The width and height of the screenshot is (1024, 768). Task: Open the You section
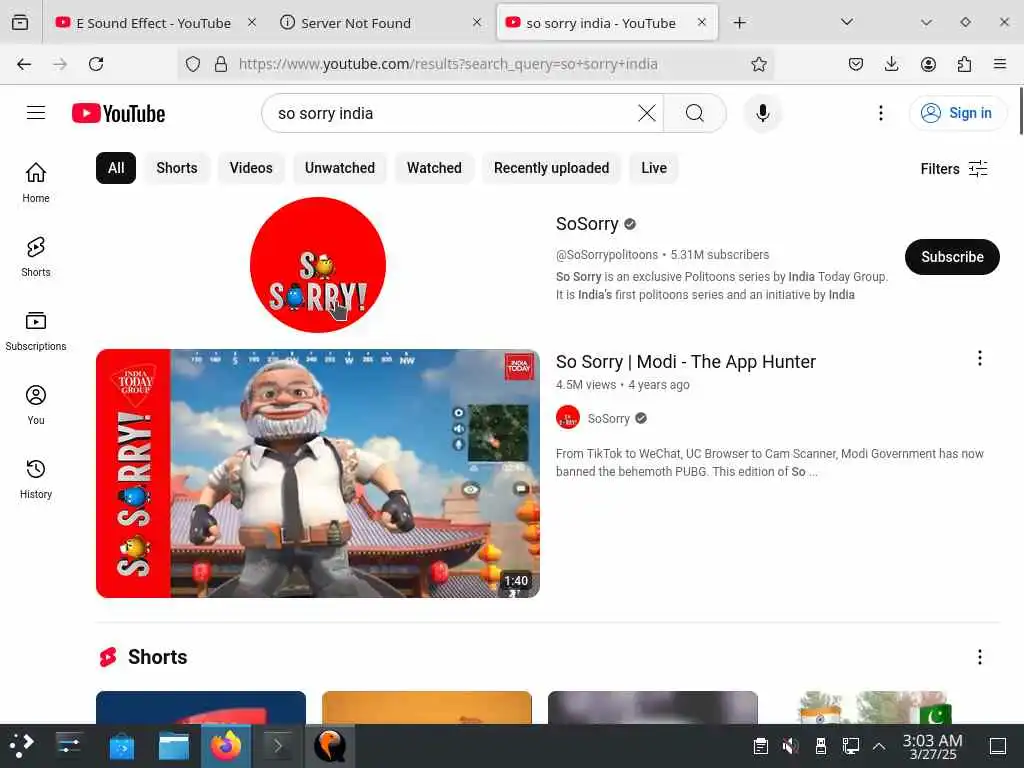pos(36,405)
